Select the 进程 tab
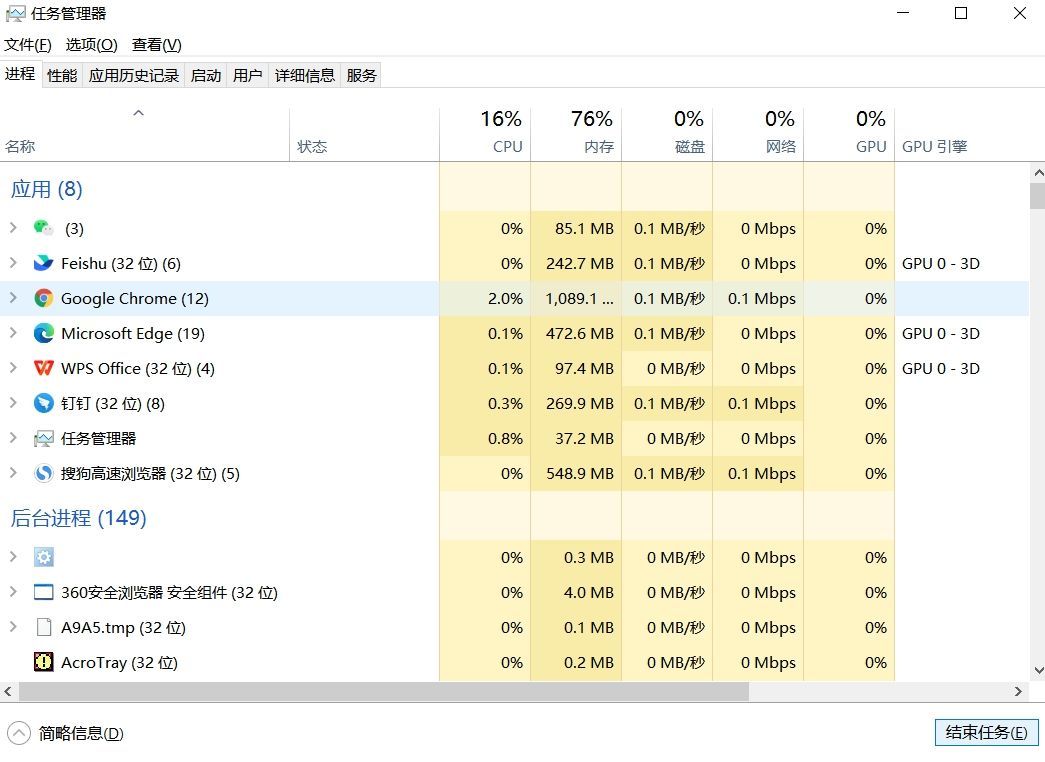Image resolution: width=1045 pixels, height=762 pixels. (x=20, y=74)
